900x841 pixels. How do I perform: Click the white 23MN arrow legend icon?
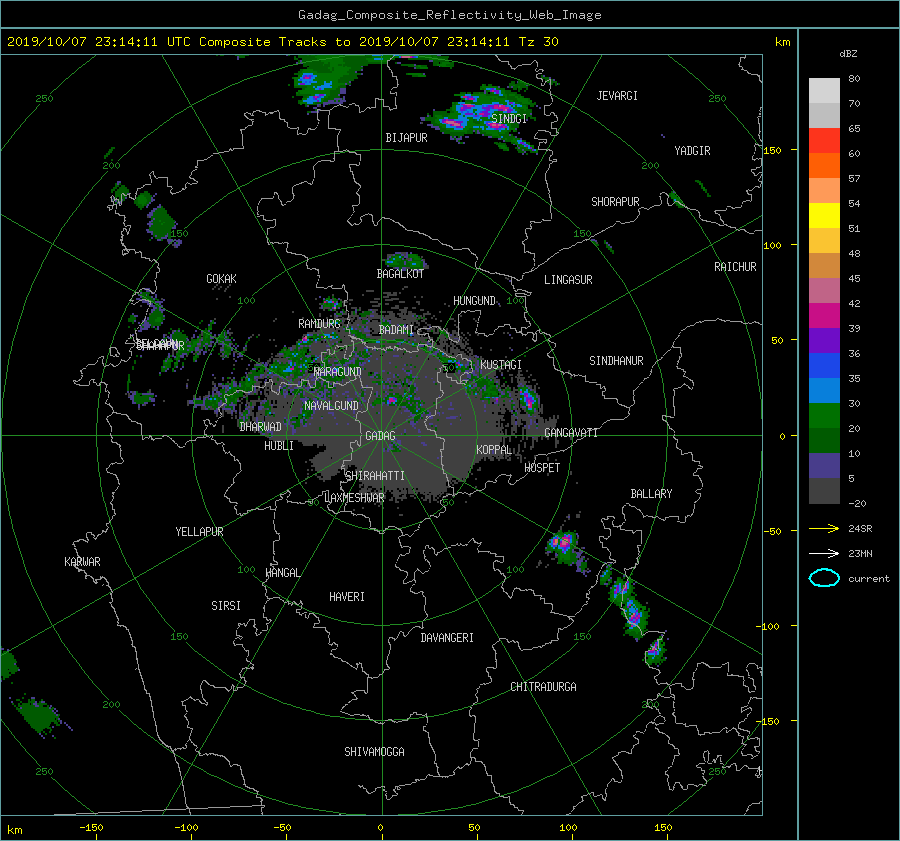click(x=824, y=553)
